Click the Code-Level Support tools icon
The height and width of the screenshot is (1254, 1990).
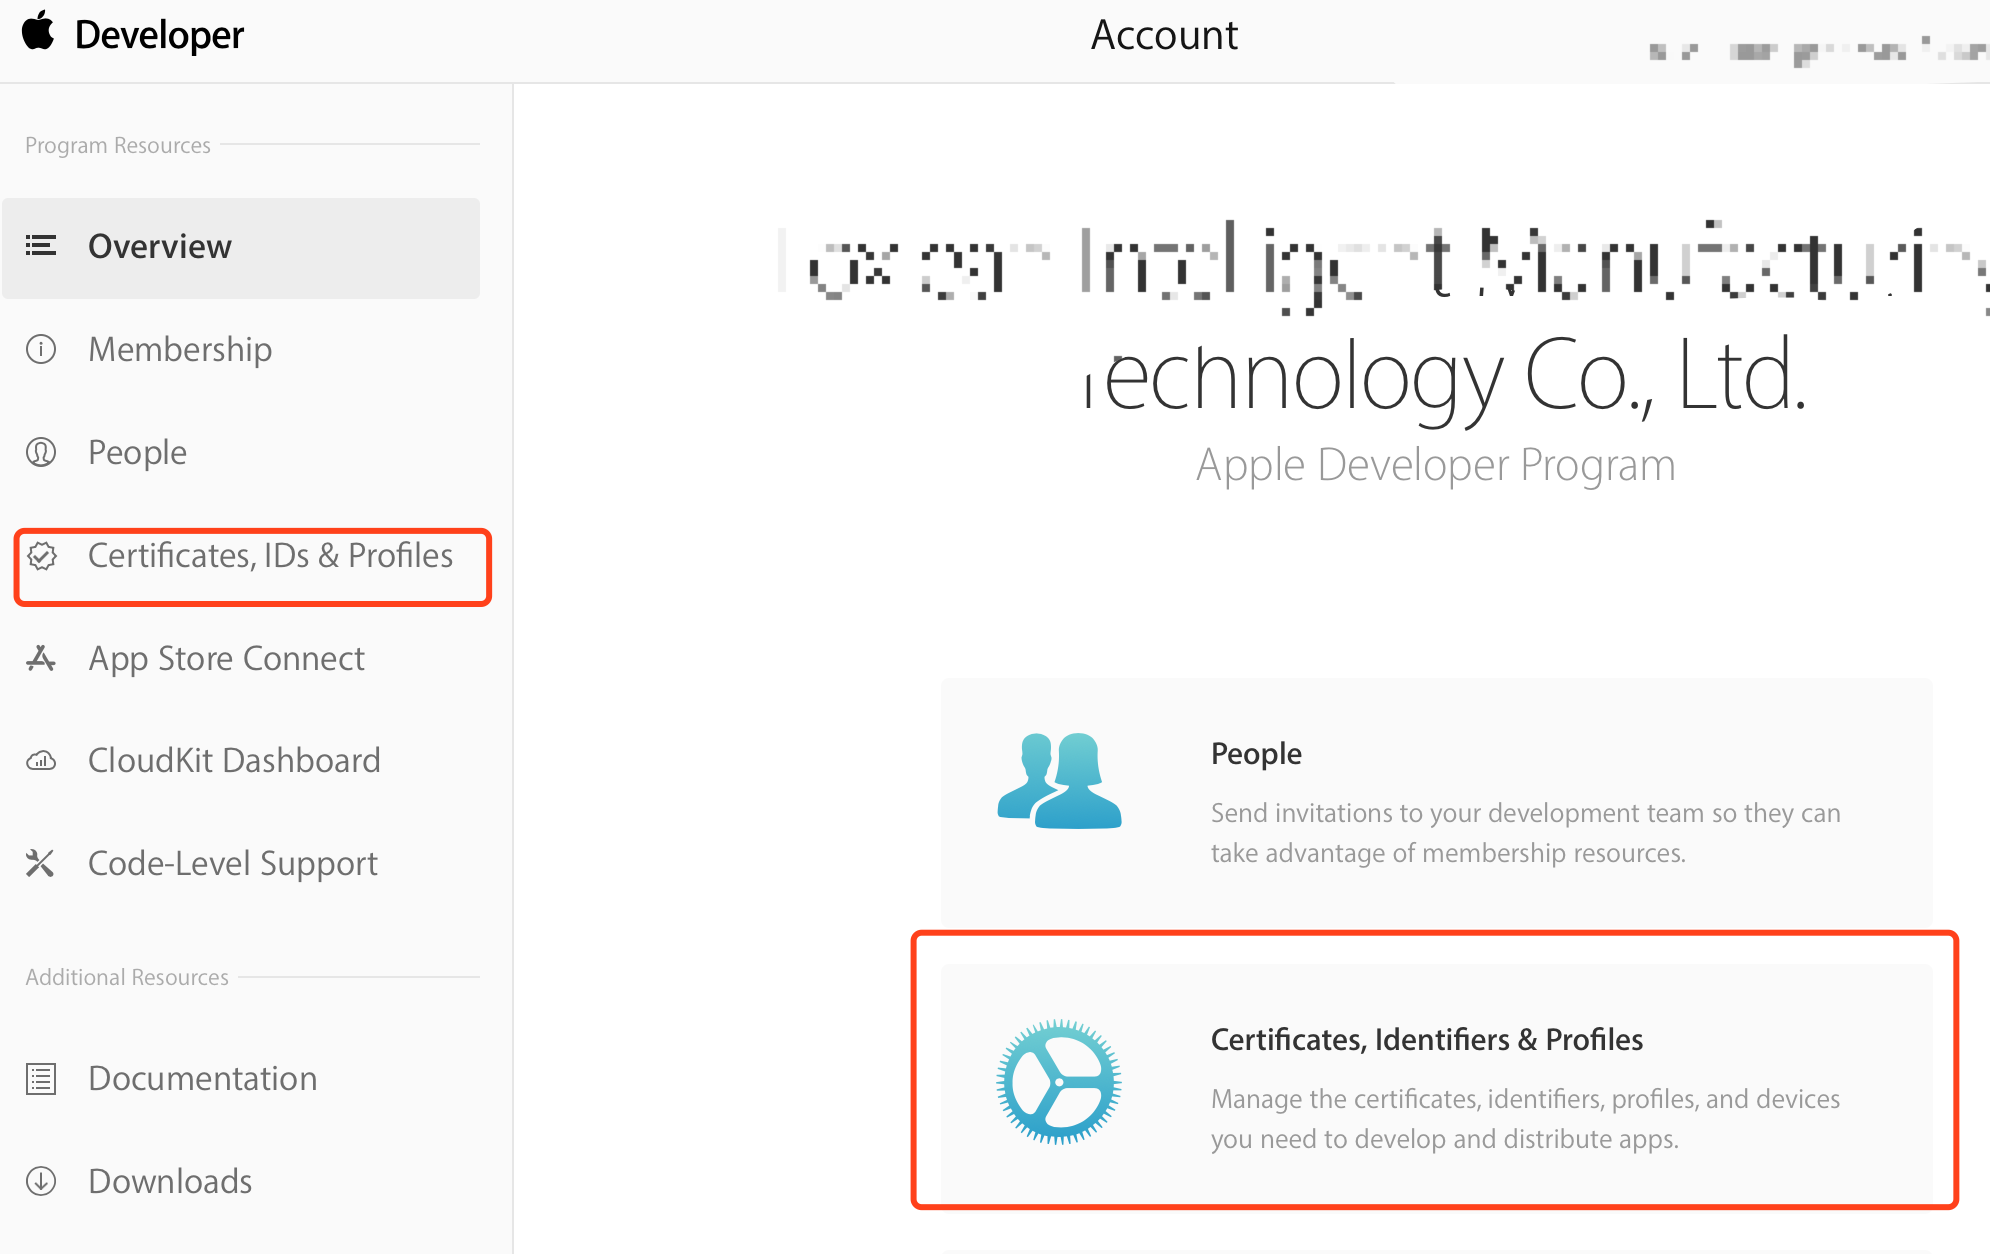pyautogui.click(x=40, y=863)
